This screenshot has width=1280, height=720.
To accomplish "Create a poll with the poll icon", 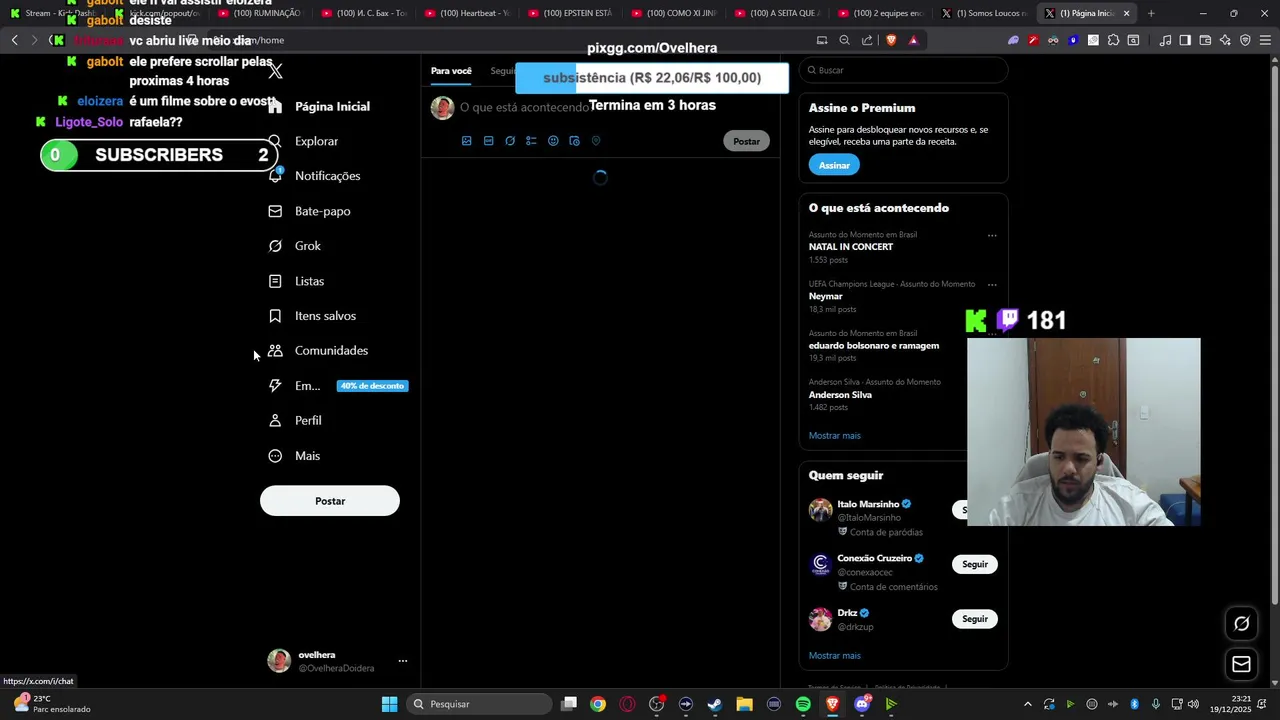I will pos(531,141).
